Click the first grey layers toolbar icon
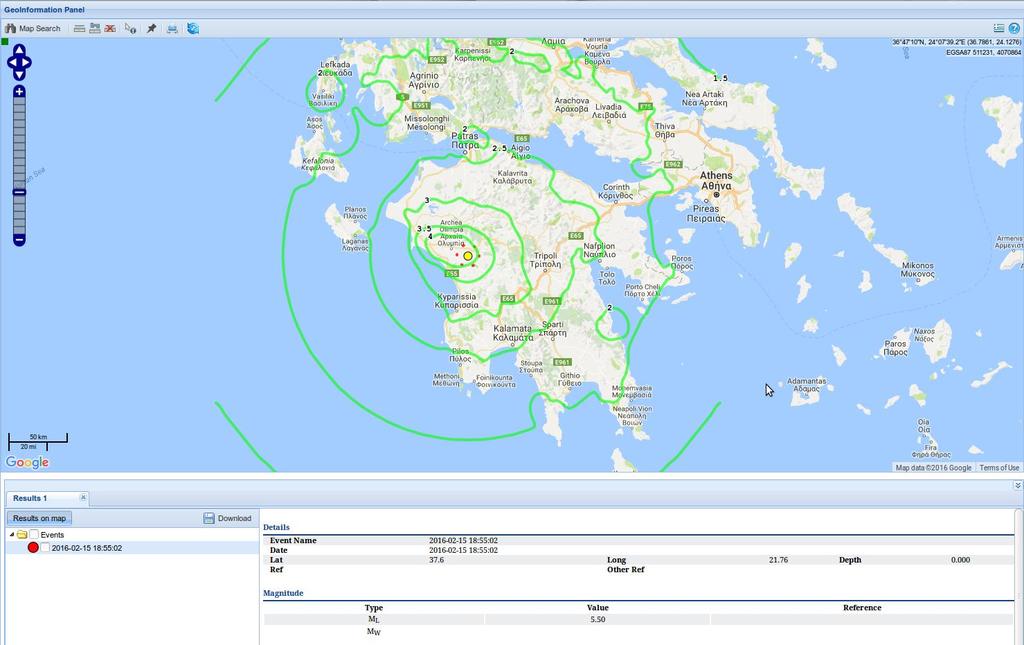The width and height of the screenshot is (1024, 645). coord(79,29)
